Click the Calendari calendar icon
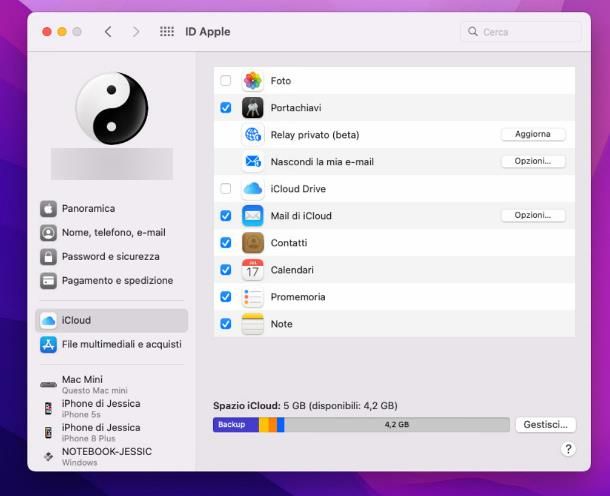 pos(252,270)
